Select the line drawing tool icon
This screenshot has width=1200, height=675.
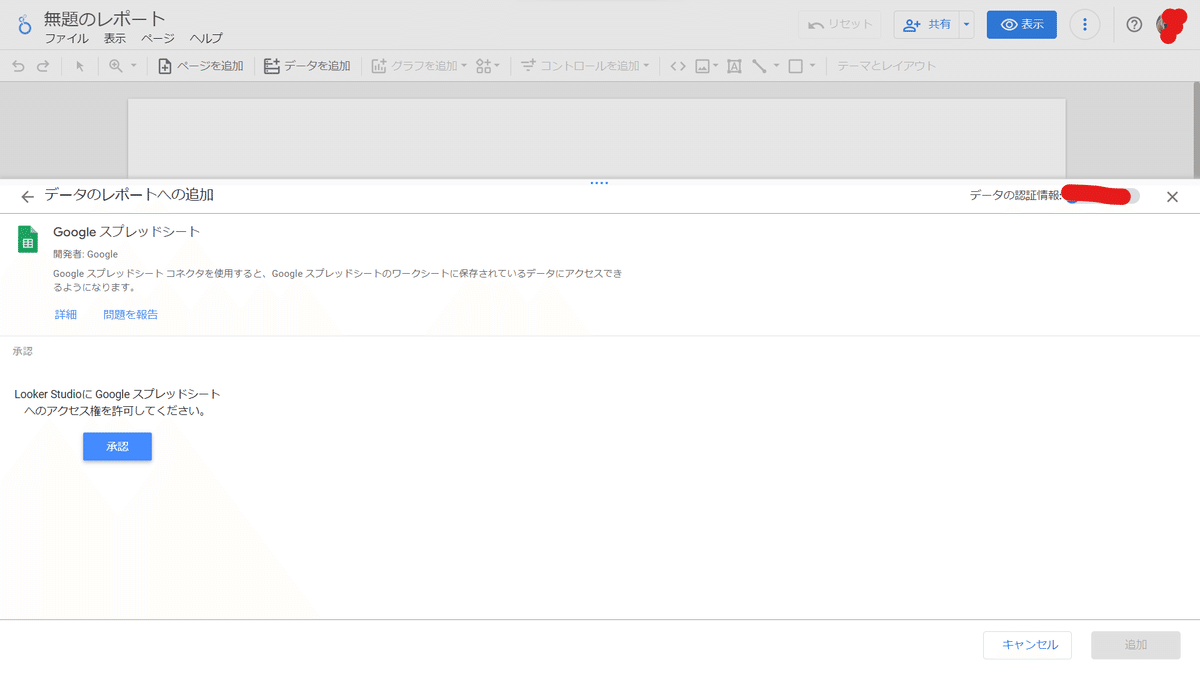[x=760, y=66]
